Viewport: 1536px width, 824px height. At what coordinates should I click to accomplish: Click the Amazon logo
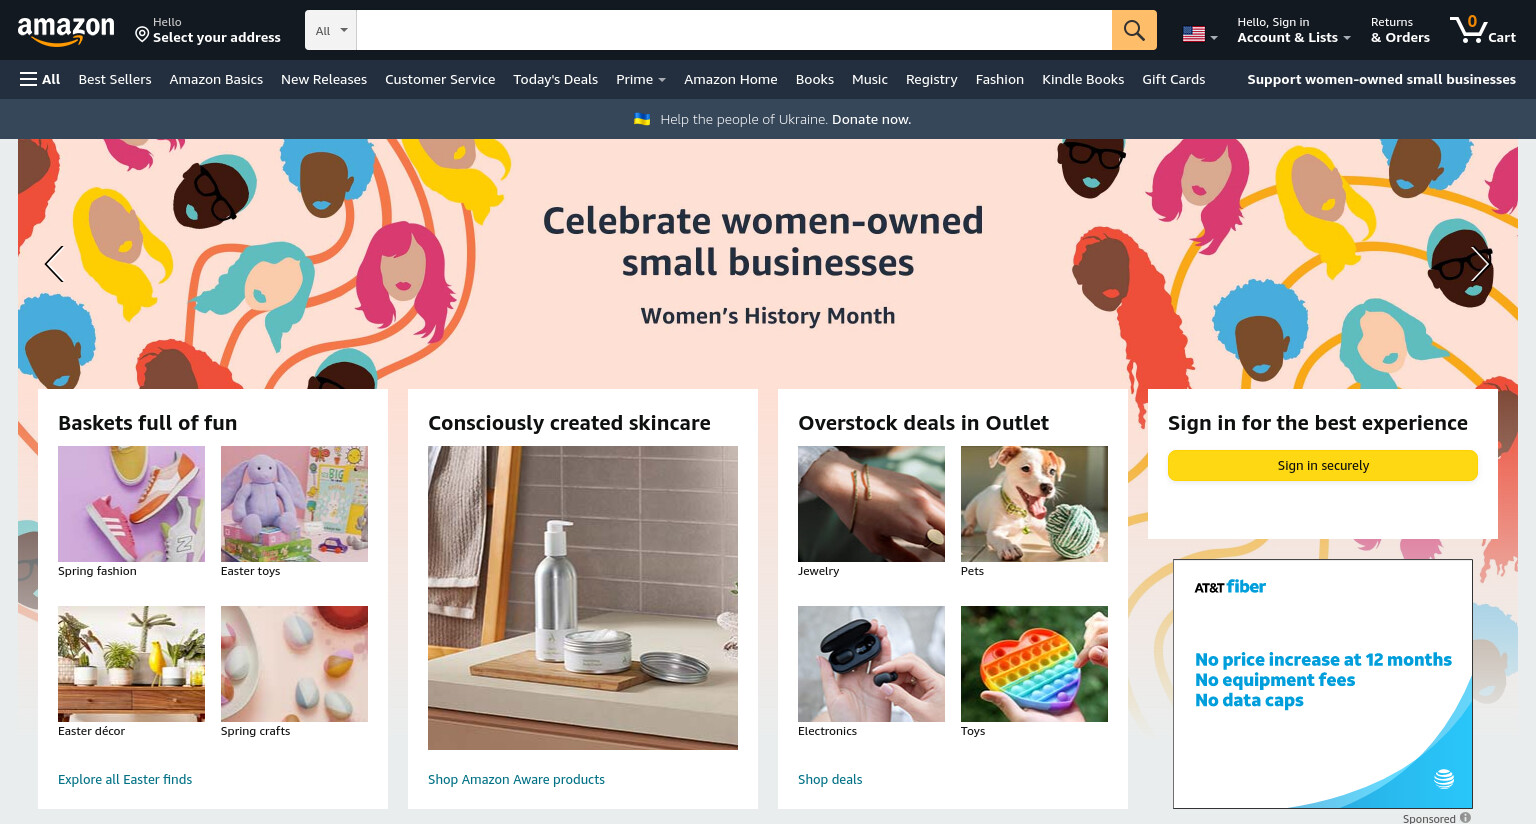tap(66, 31)
